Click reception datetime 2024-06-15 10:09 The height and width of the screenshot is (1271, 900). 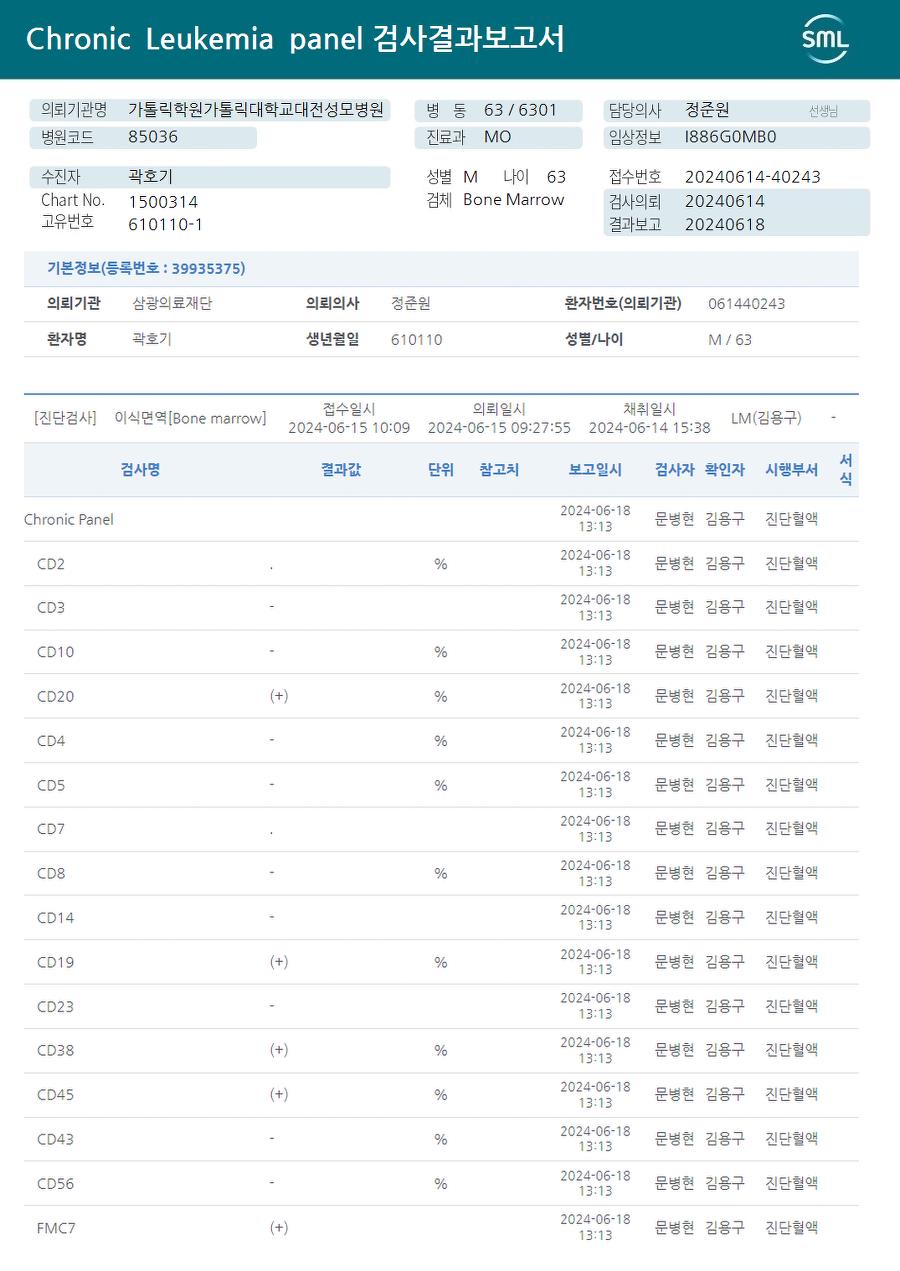click(349, 428)
